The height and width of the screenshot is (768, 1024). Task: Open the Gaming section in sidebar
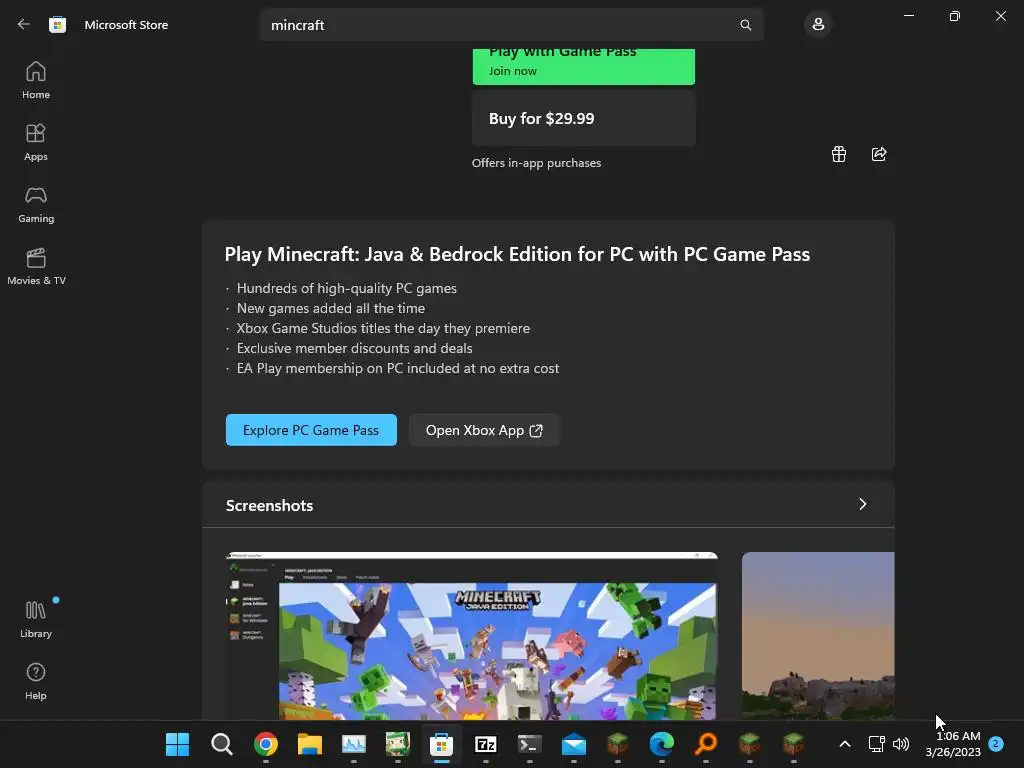pyautogui.click(x=36, y=204)
